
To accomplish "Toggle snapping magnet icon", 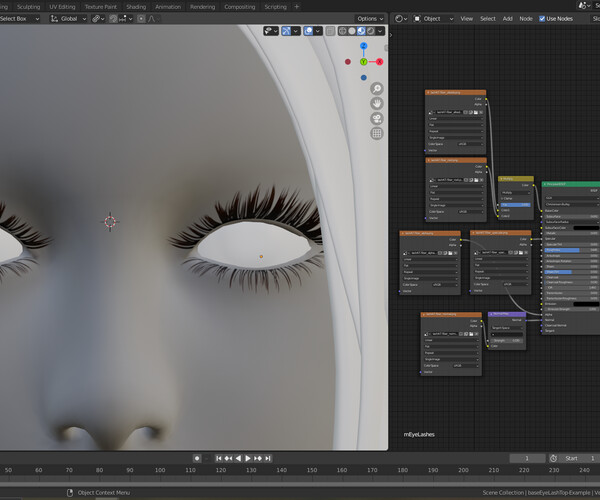I will [113, 19].
